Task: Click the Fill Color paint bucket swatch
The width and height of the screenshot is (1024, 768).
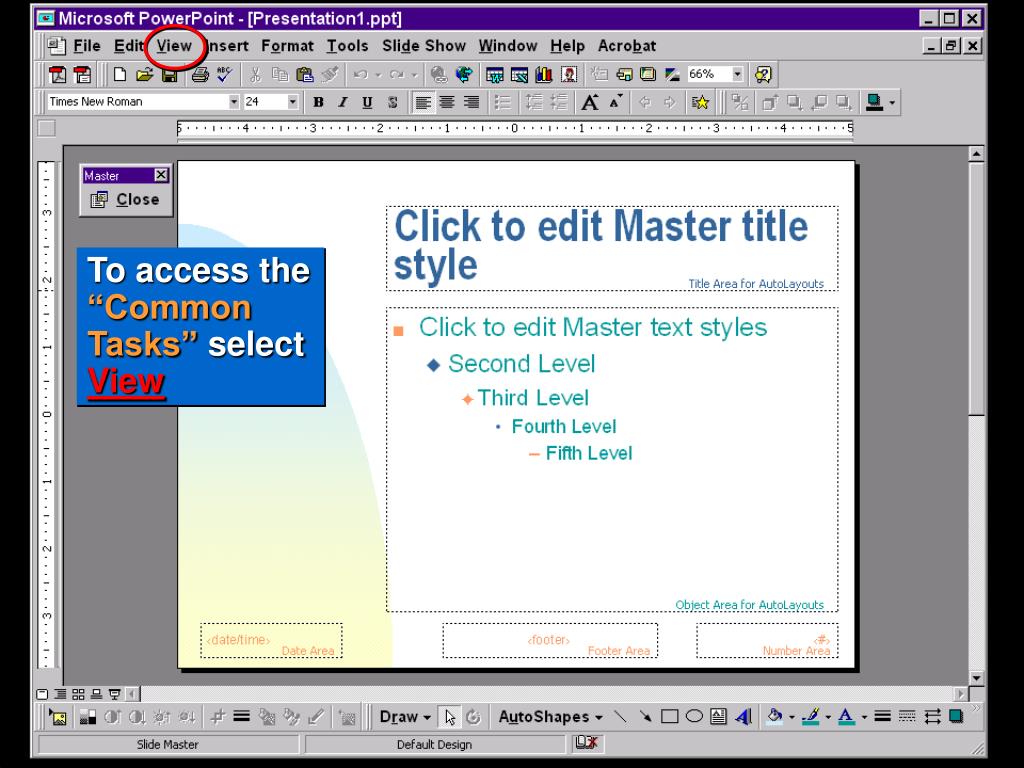Action: point(775,716)
